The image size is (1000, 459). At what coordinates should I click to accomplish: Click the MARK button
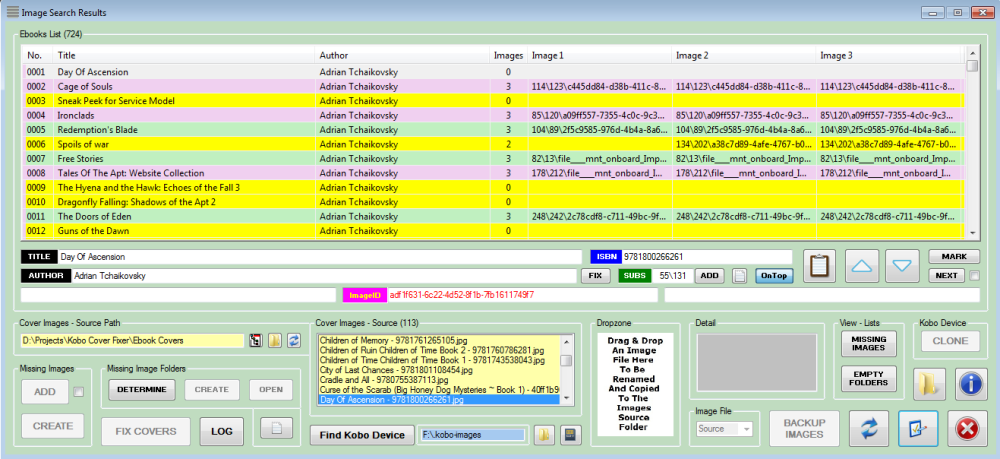954,256
